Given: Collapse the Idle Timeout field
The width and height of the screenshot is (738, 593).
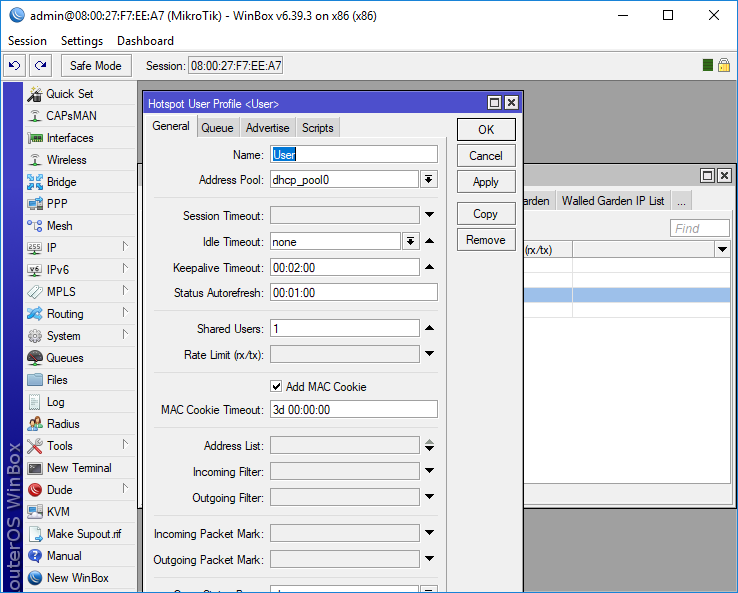Looking at the screenshot, I should [429, 241].
